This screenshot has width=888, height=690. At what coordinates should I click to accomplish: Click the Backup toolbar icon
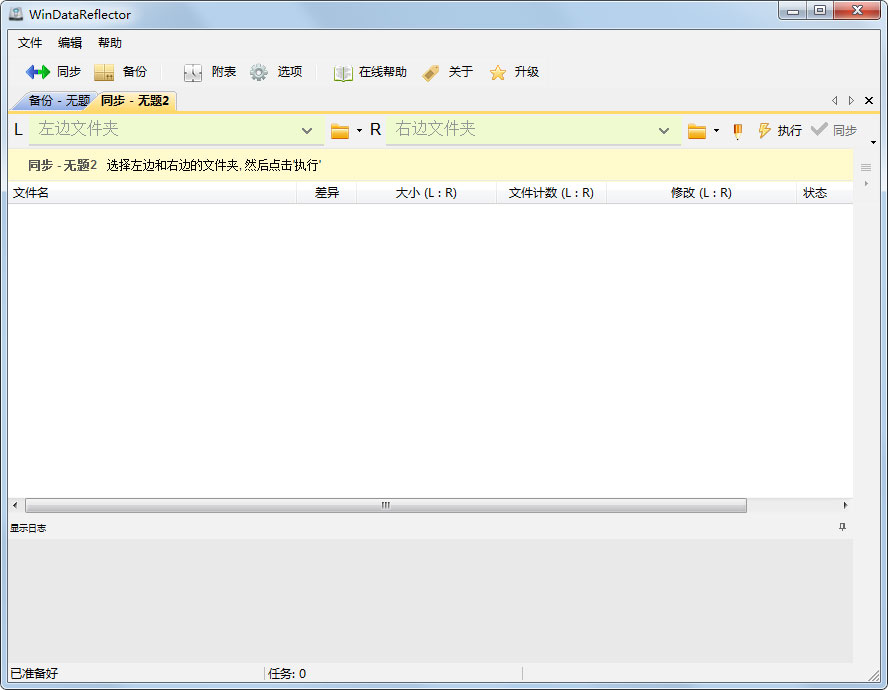pos(104,72)
